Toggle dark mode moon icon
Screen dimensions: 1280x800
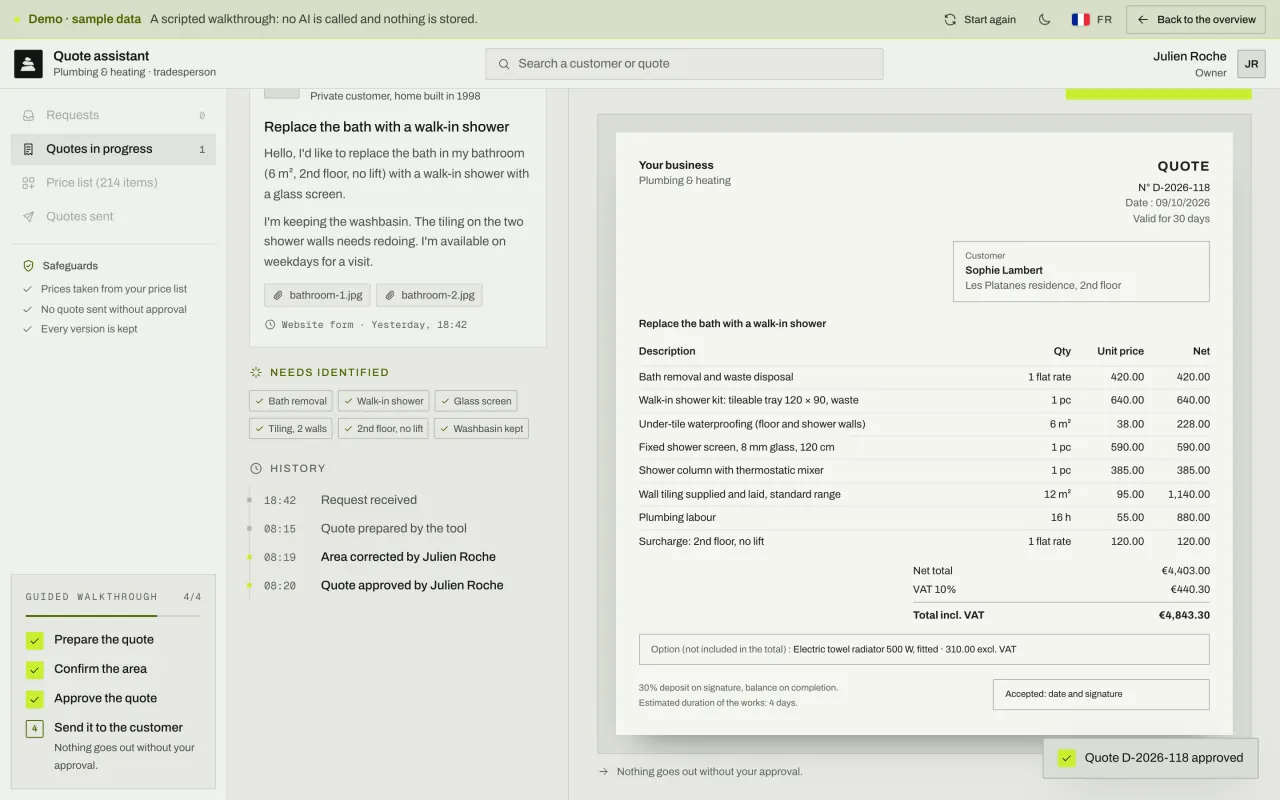(x=1045, y=19)
